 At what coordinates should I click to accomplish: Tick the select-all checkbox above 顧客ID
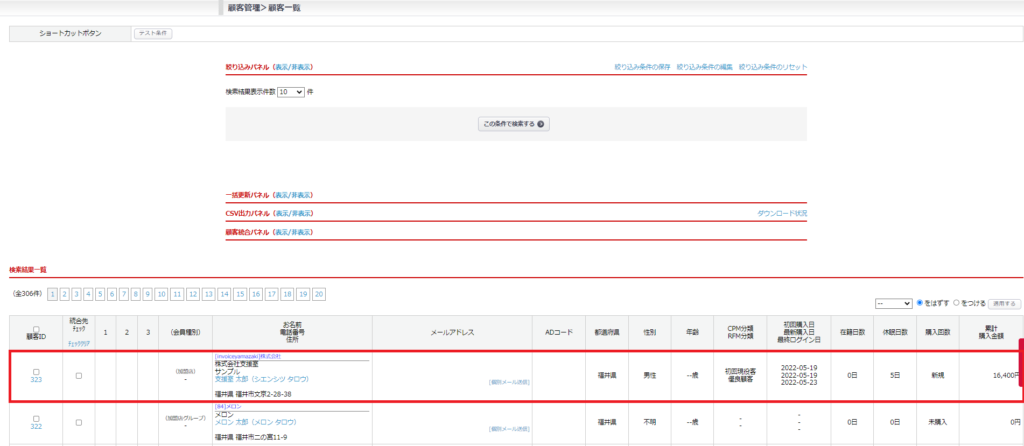[36, 329]
